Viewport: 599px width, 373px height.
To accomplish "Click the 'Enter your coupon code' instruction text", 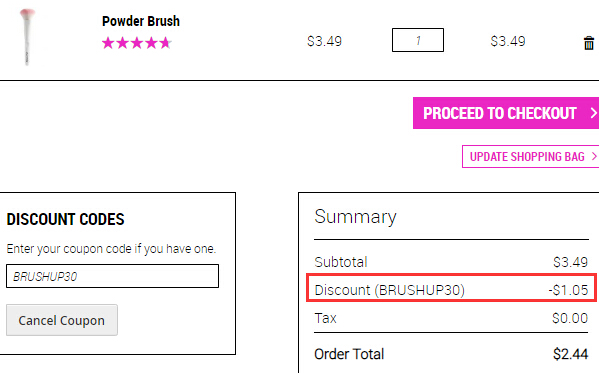I will tap(111, 249).
